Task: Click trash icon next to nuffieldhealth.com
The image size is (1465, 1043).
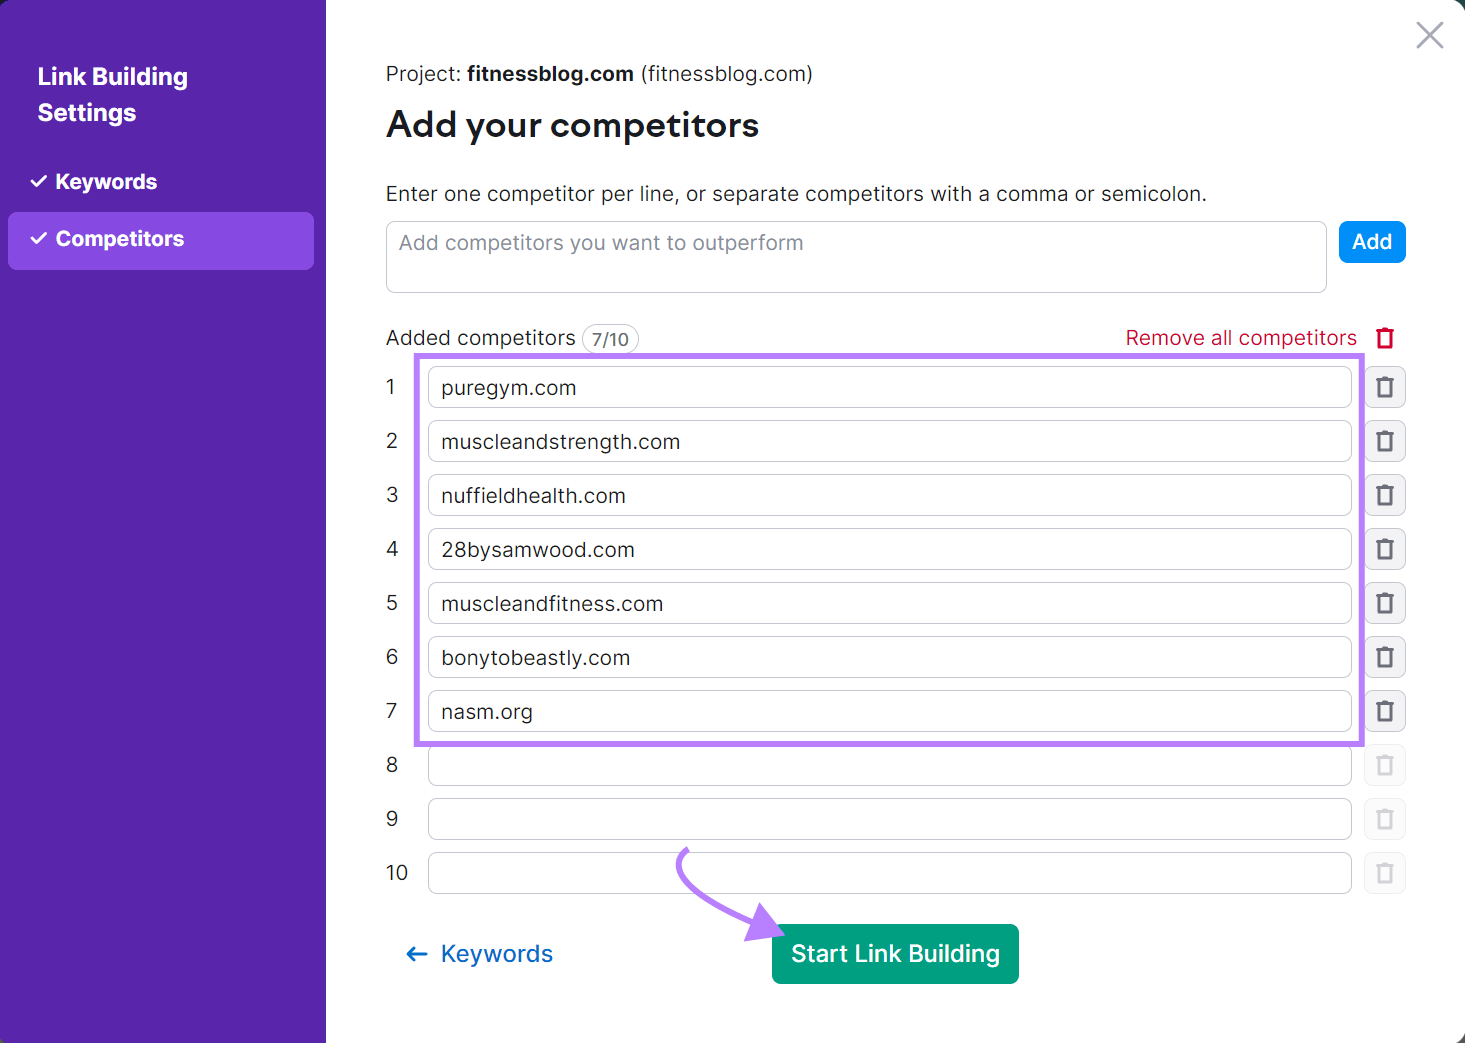Action: coord(1385,495)
